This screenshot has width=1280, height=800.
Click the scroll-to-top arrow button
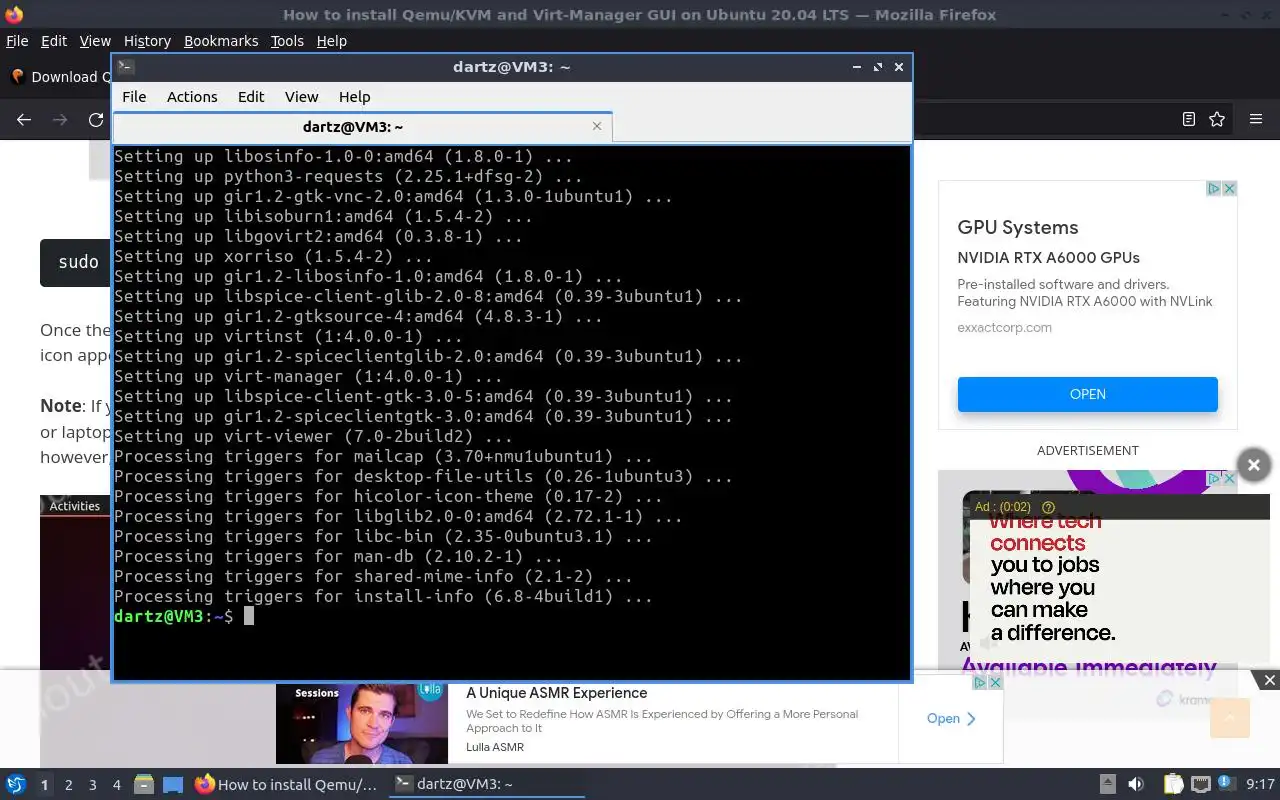[x=1230, y=718]
